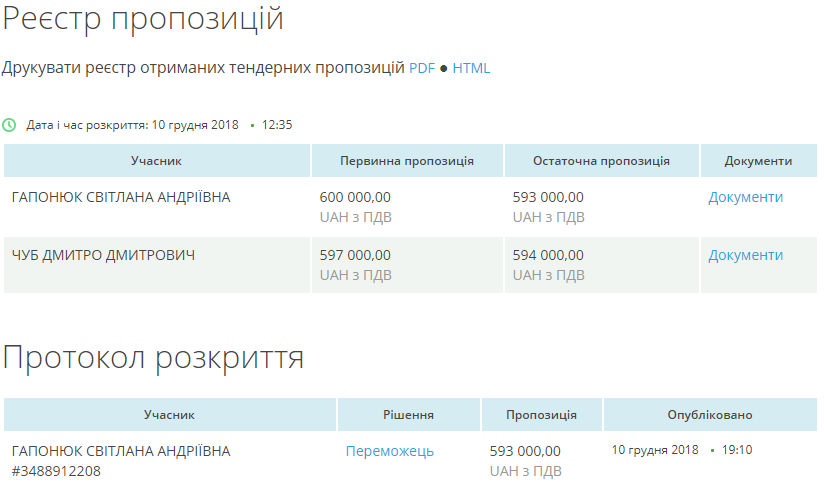Click the Переможець decision link

tap(389, 451)
